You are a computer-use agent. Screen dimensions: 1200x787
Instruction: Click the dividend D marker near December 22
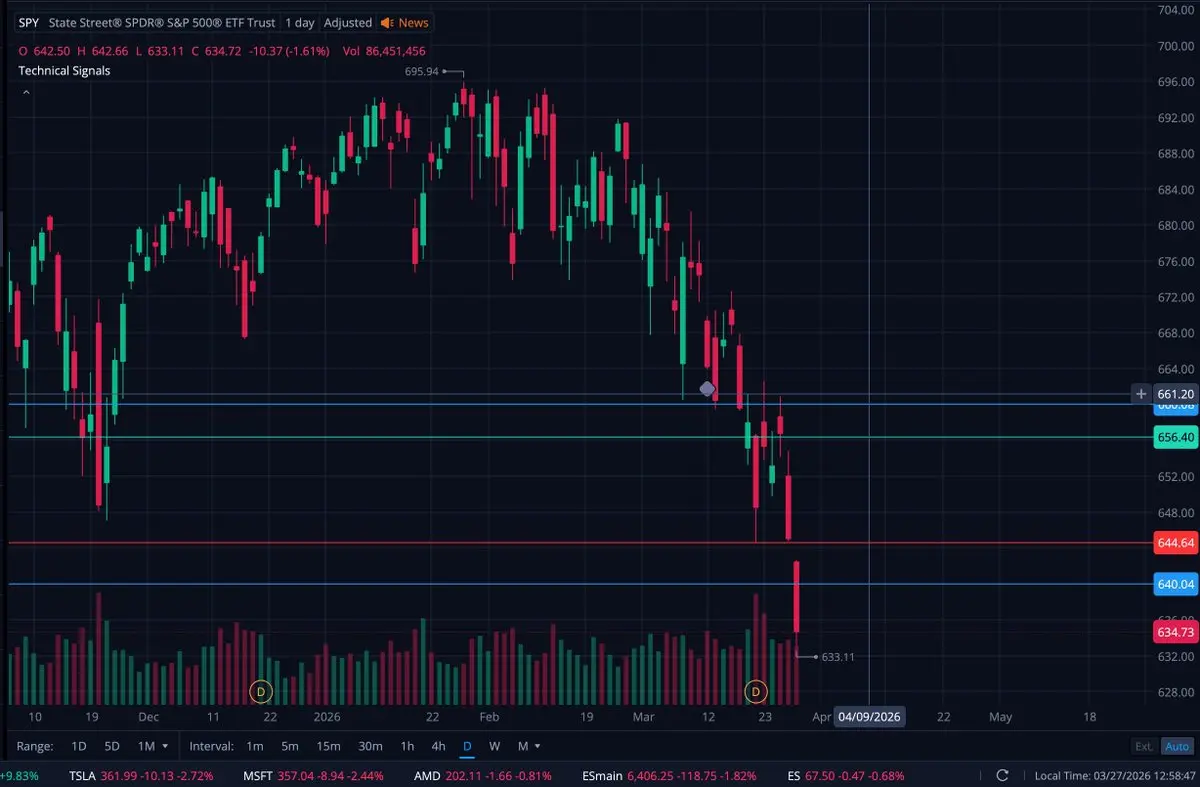260,691
